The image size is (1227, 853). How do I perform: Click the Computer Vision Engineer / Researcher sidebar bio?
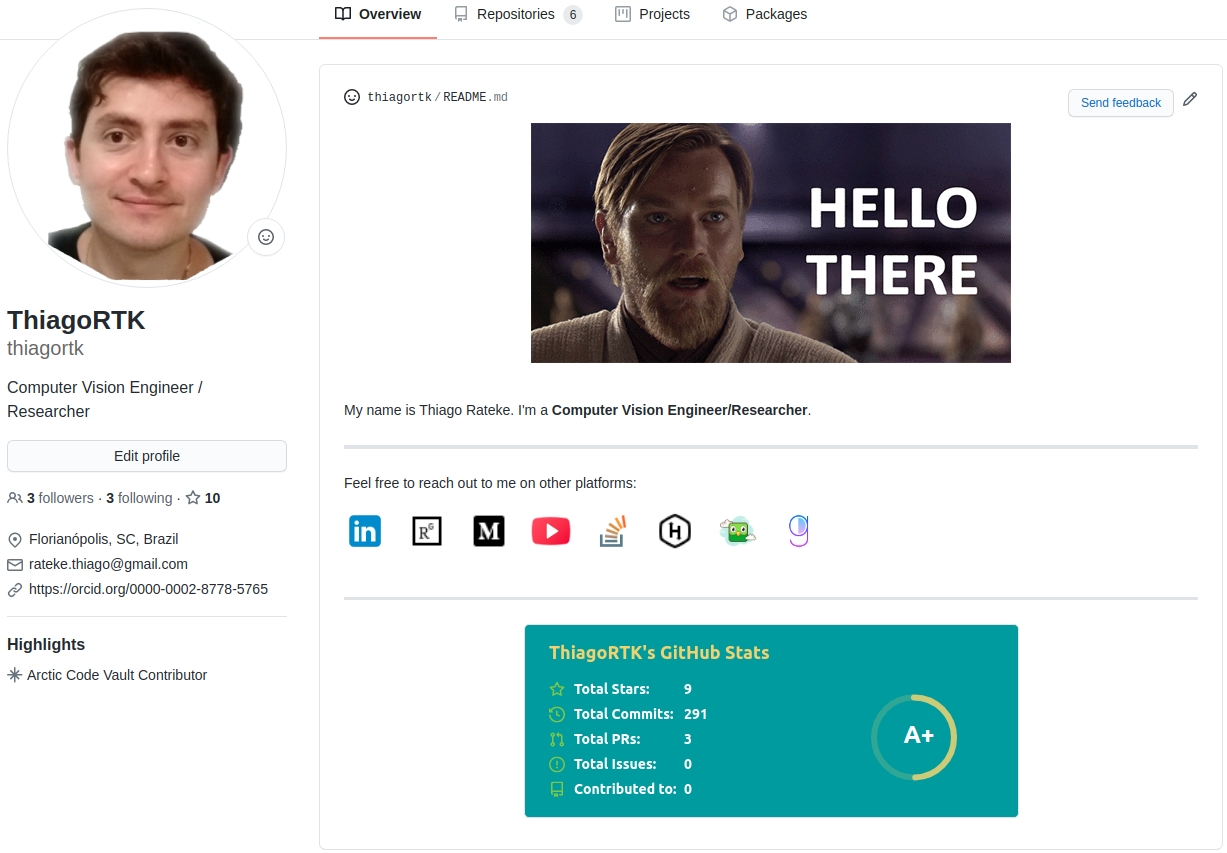point(105,399)
